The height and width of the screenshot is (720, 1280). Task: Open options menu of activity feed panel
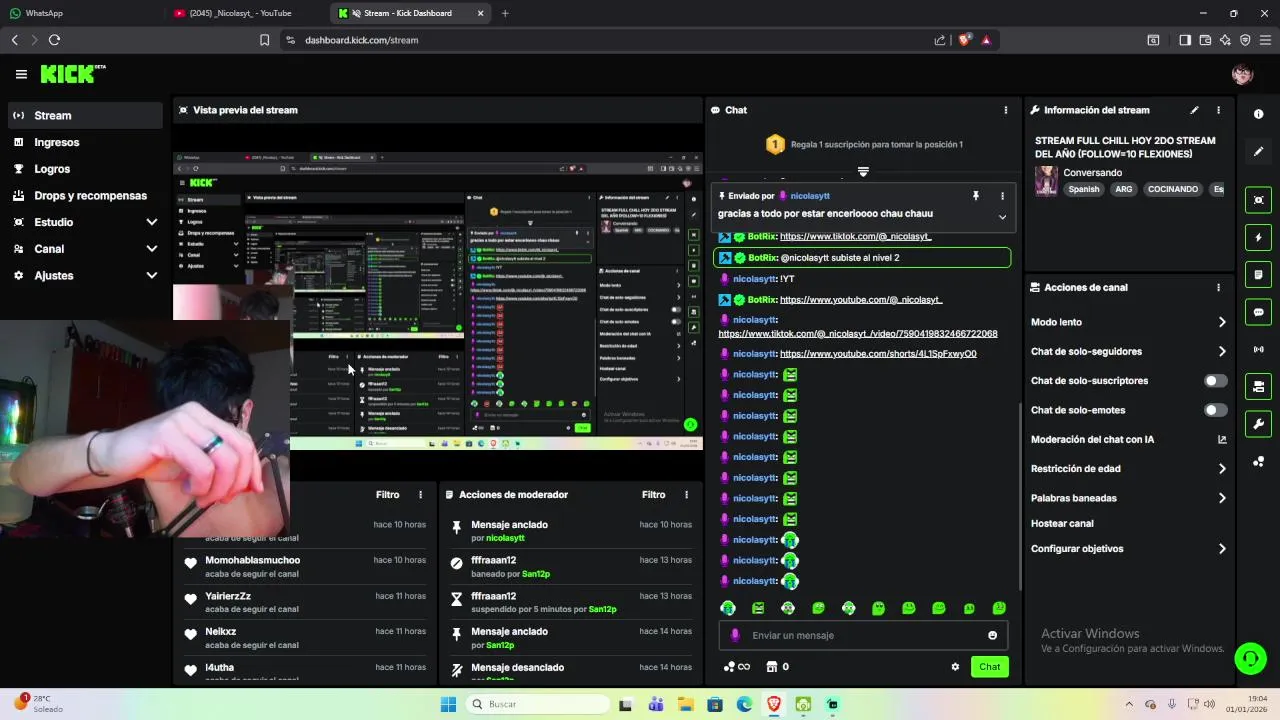coord(420,495)
